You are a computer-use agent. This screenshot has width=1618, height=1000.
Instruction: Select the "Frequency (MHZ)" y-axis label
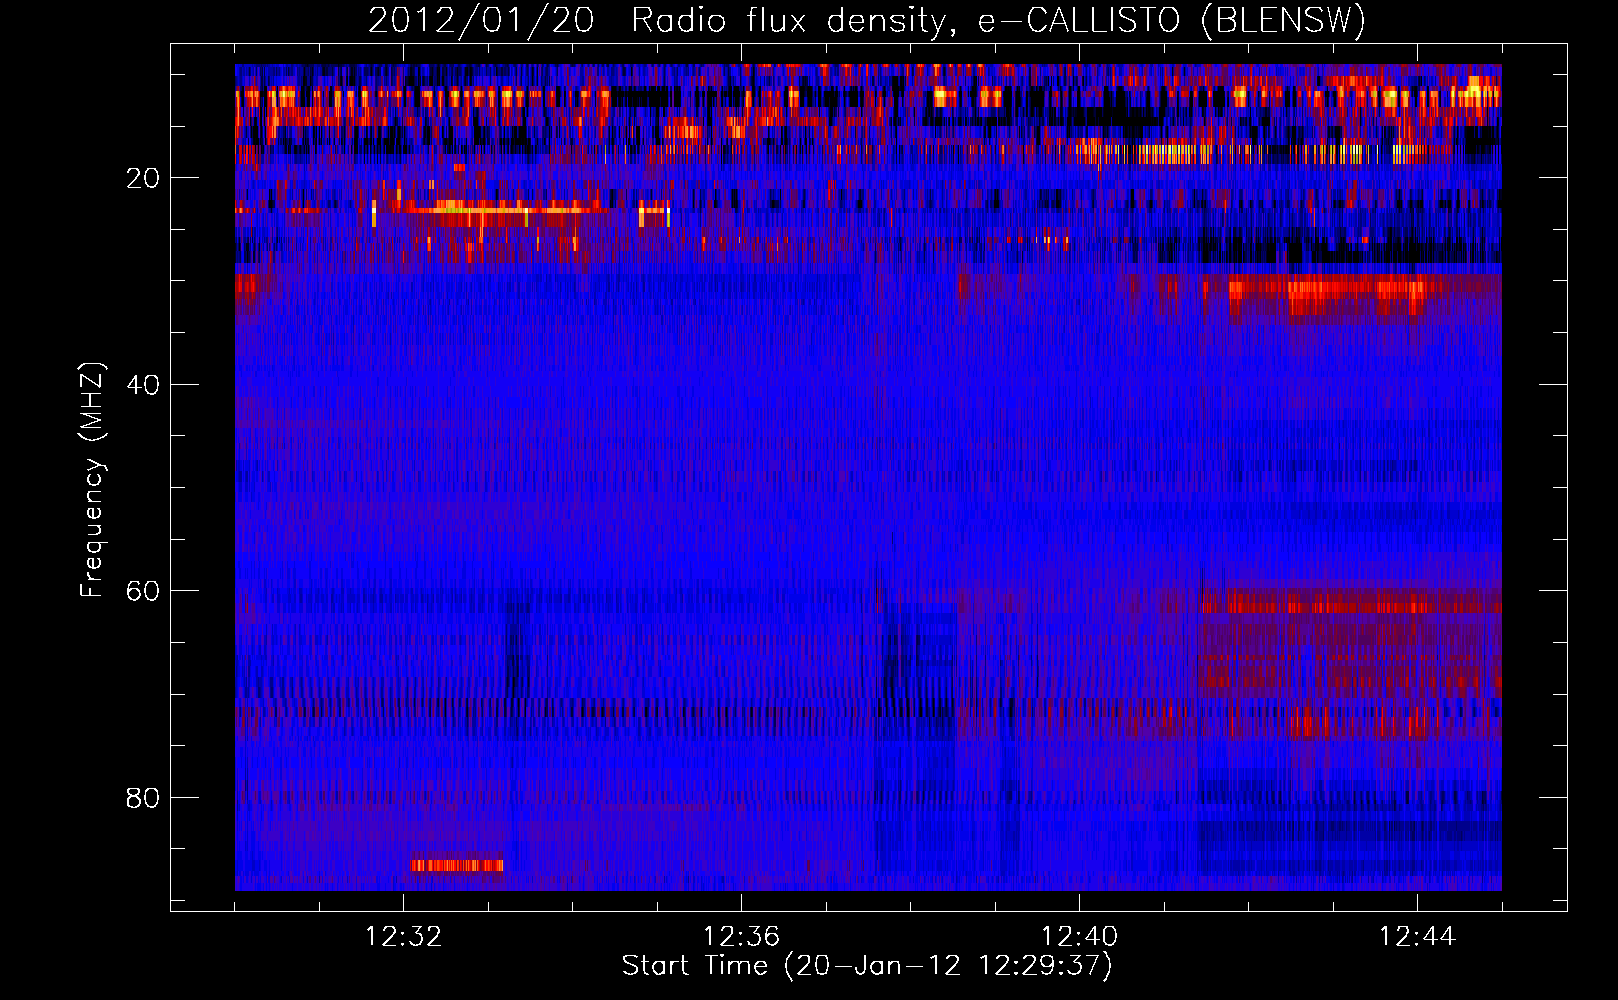tap(92, 480)
